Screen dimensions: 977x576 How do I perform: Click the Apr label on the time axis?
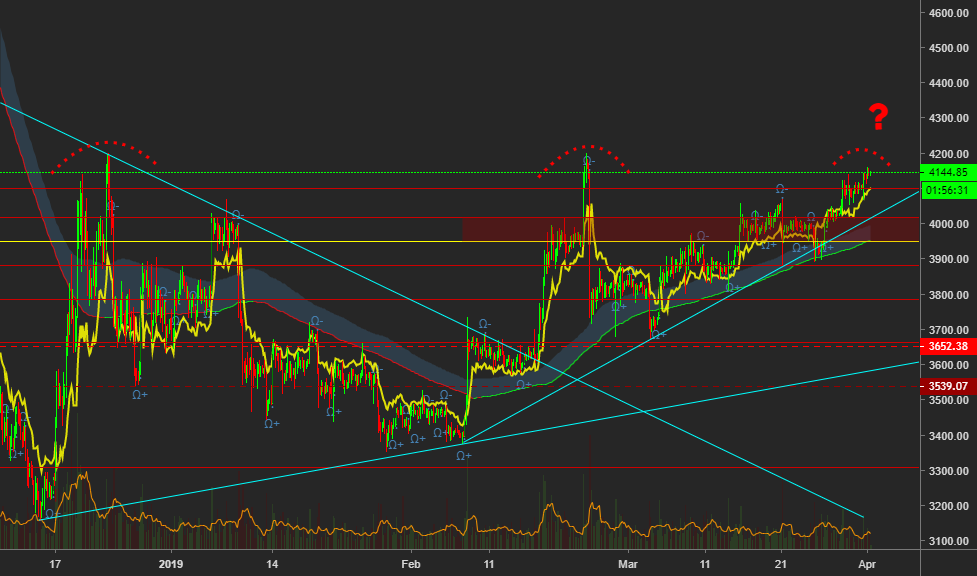click(866, 562)
